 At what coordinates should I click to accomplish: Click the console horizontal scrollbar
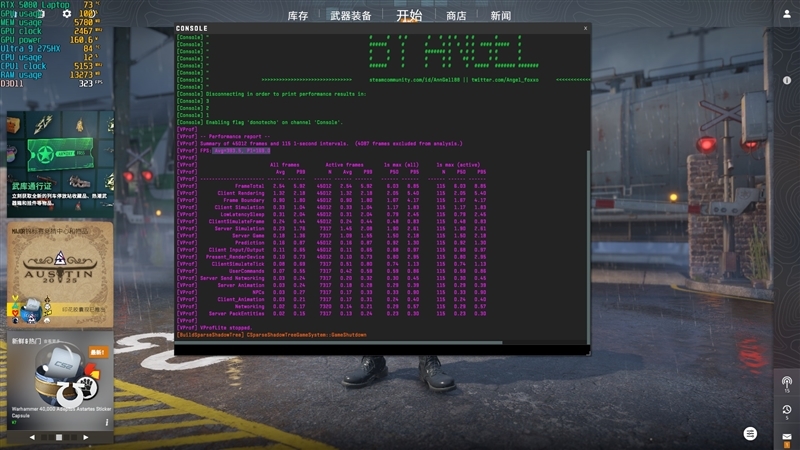[339, 342]
